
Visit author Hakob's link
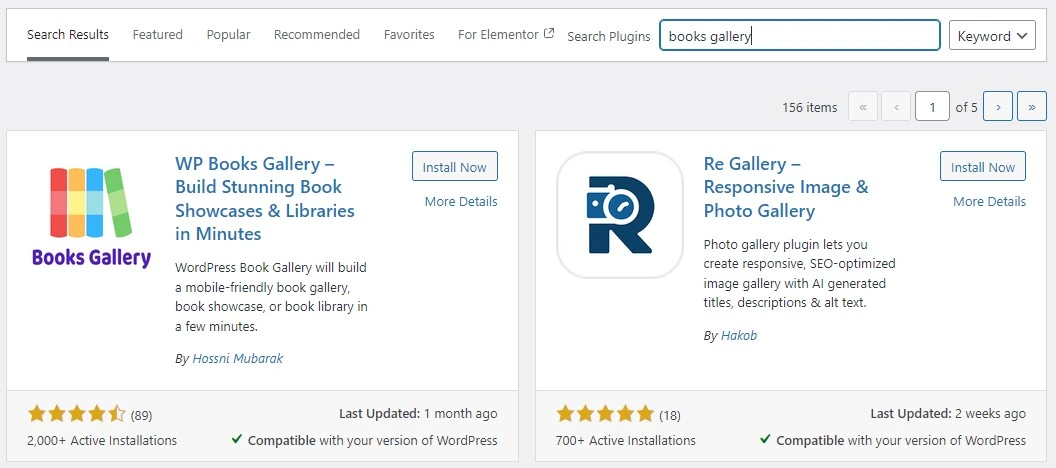(x=739, y=335)
